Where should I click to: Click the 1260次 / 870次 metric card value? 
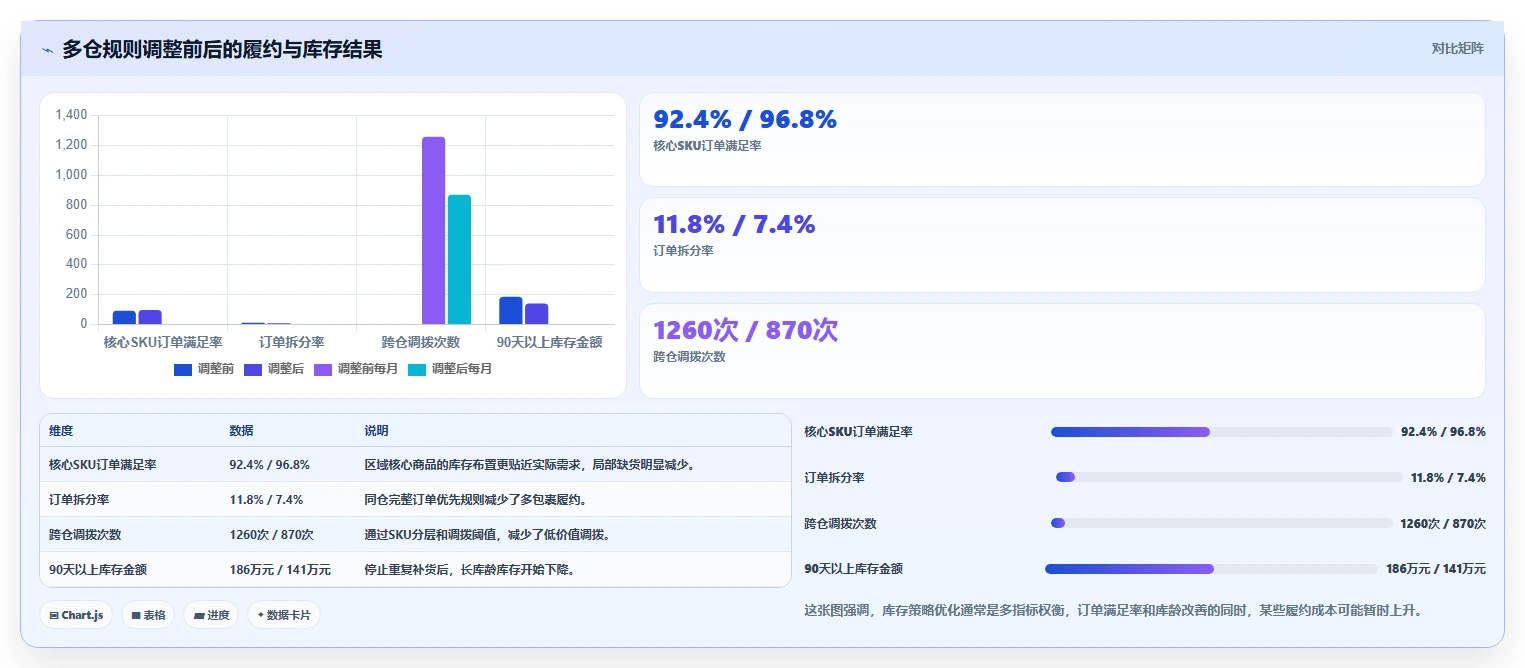tap(745, 331)
